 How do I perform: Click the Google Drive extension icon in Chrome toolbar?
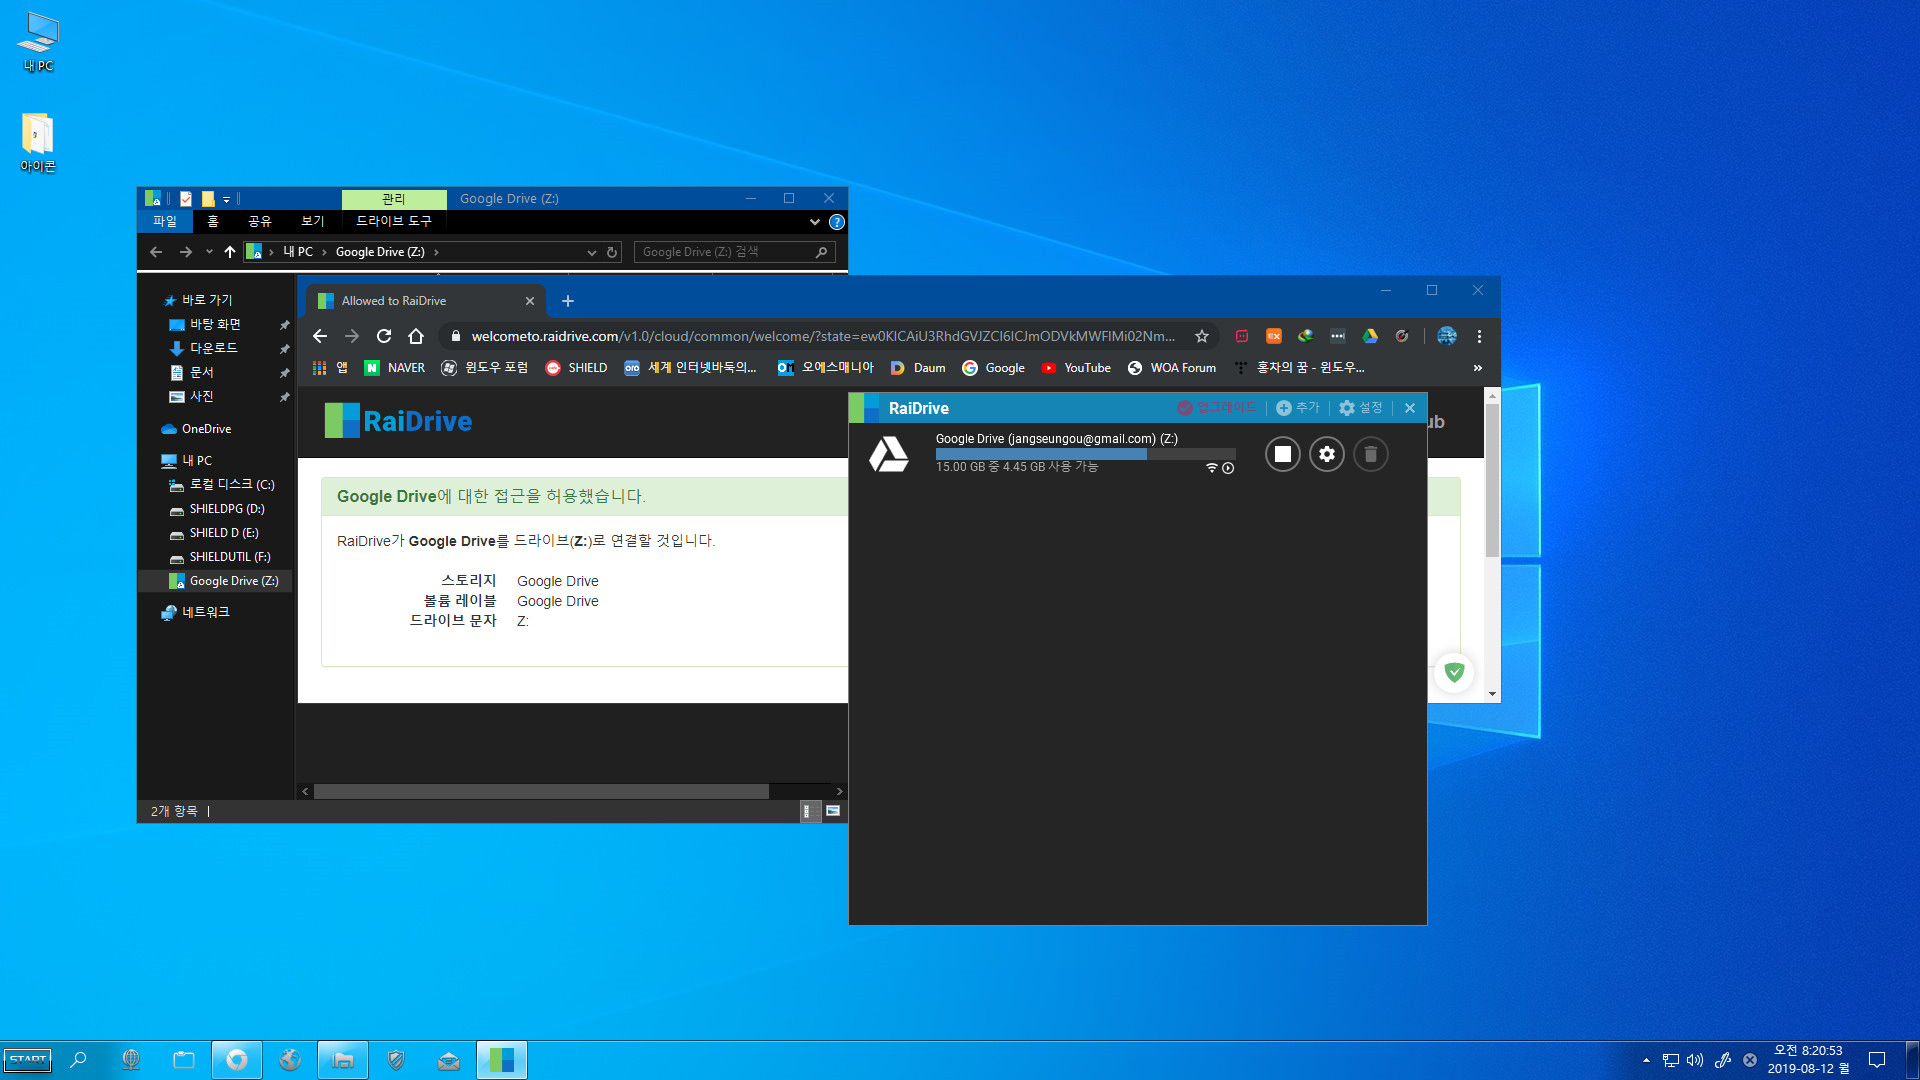coord(1369,336)
